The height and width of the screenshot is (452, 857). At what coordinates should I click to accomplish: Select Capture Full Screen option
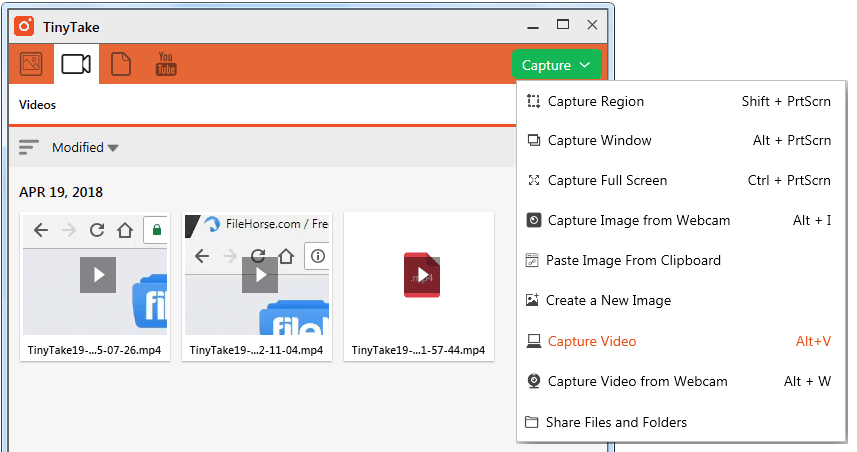(x=607, y=181)
